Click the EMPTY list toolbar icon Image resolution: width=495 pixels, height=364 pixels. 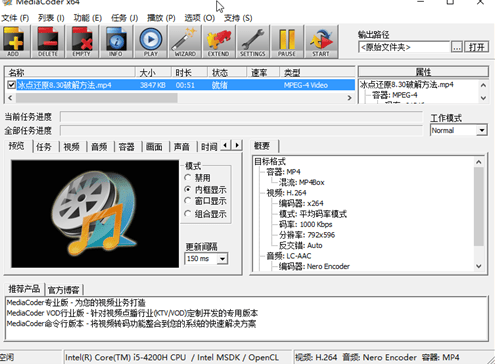click(x=82, y=42)
